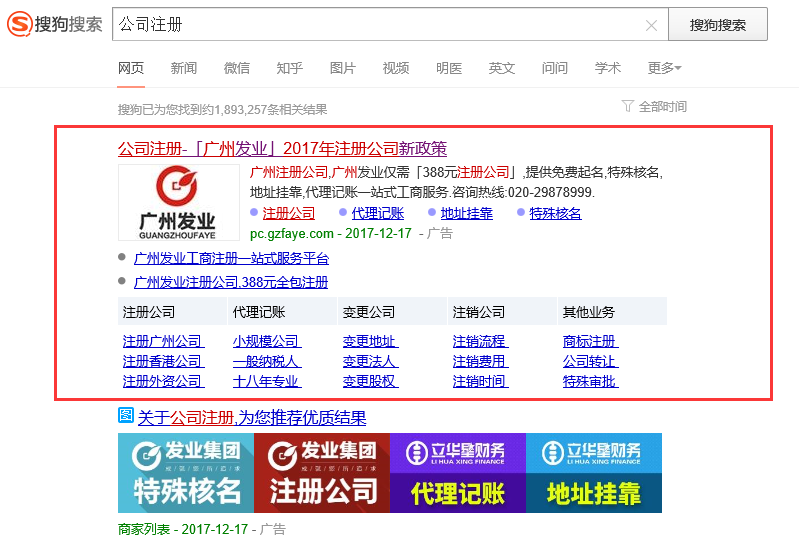The image size is (799, 547).
Task: Click the Sogou search logo
Action: coord(55,24)
